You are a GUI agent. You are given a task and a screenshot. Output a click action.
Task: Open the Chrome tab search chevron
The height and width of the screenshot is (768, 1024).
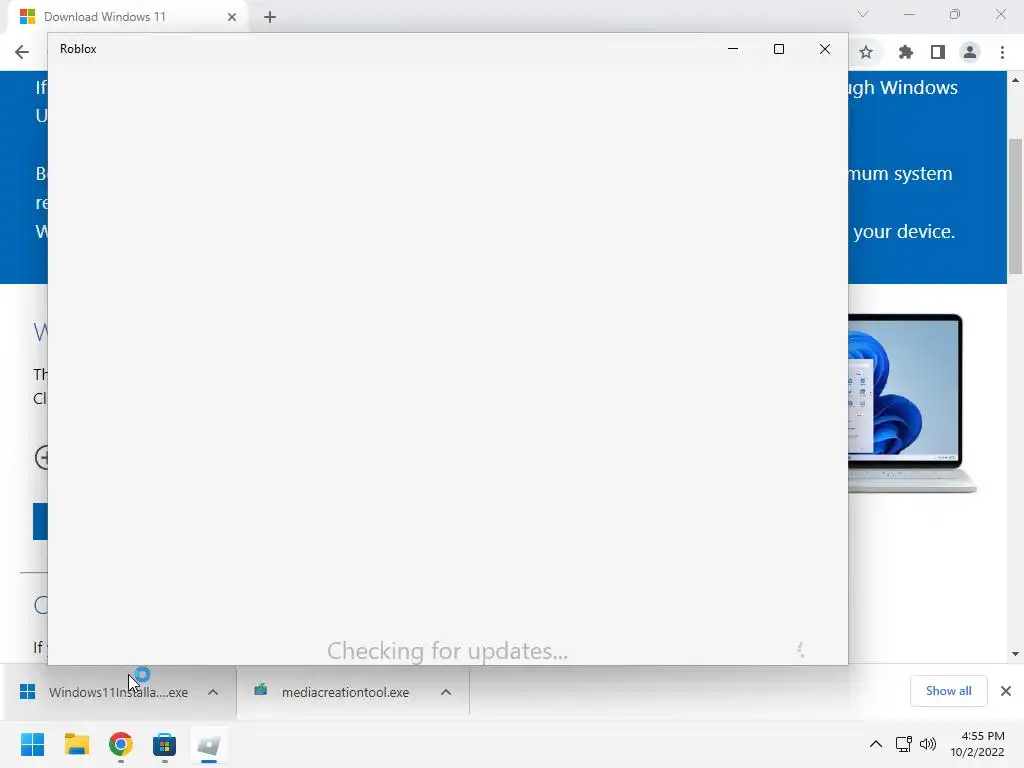[x=863, y=14]
